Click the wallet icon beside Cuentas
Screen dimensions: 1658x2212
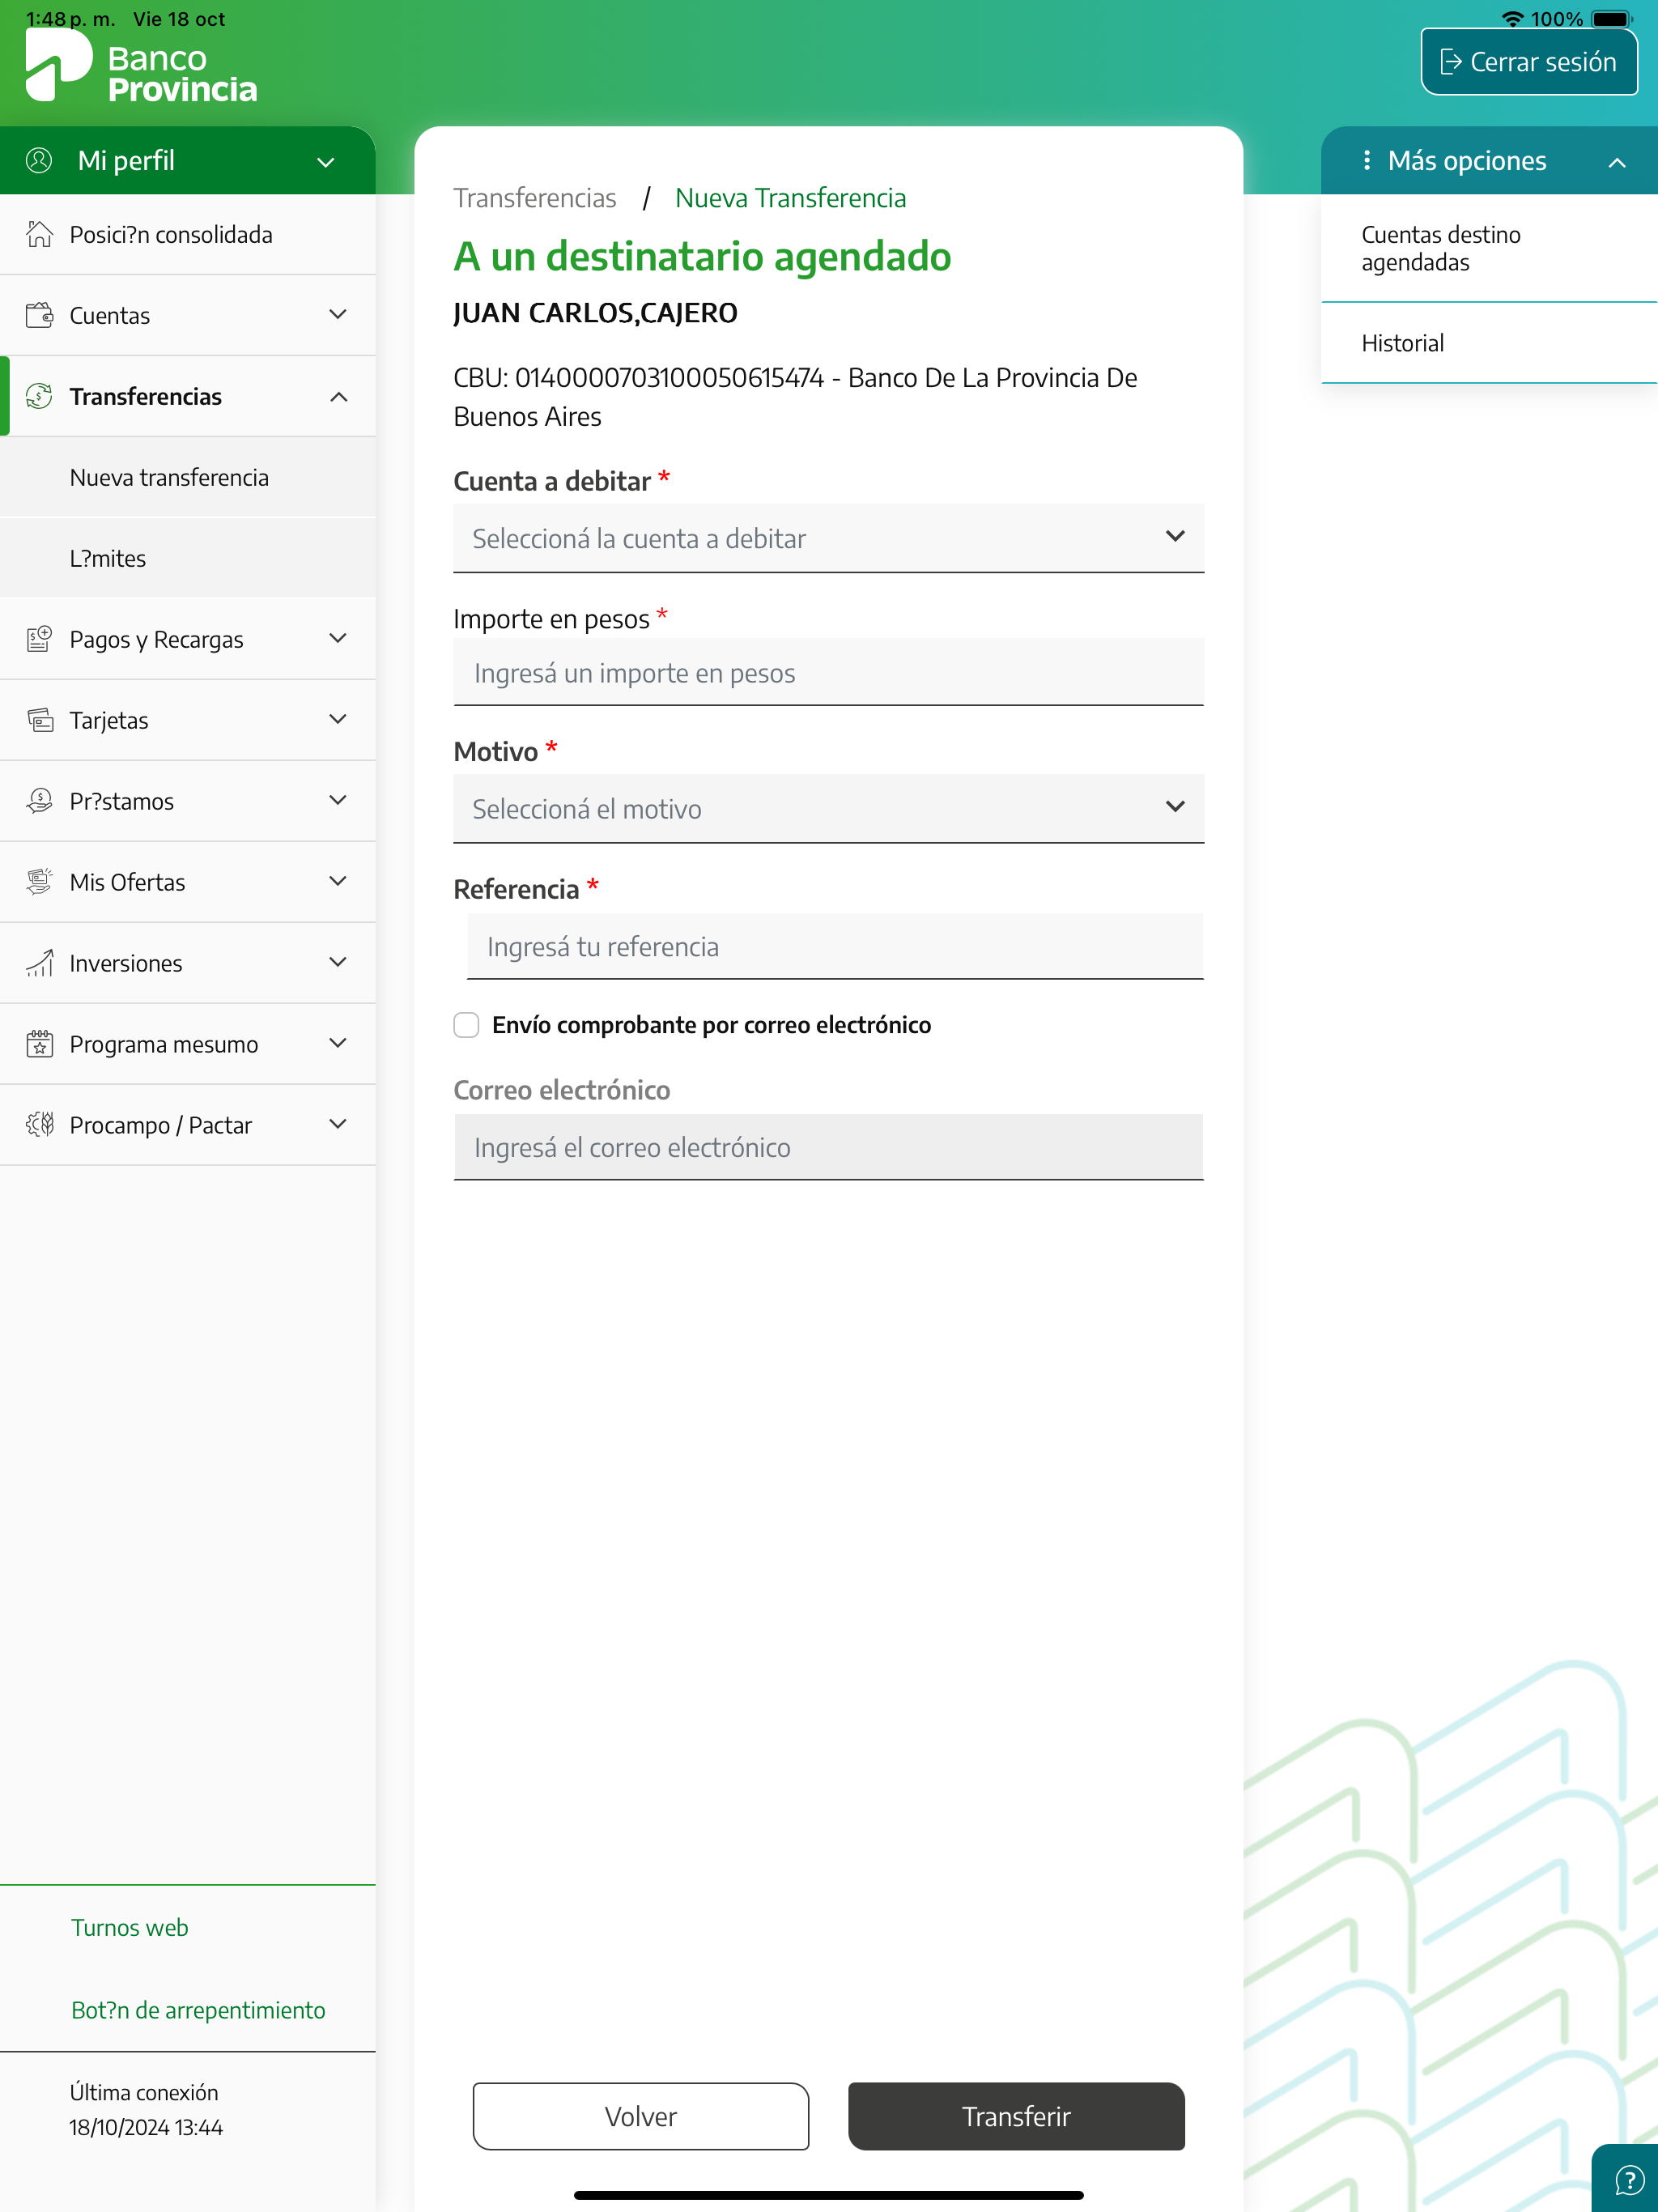[x=39, y=315]
